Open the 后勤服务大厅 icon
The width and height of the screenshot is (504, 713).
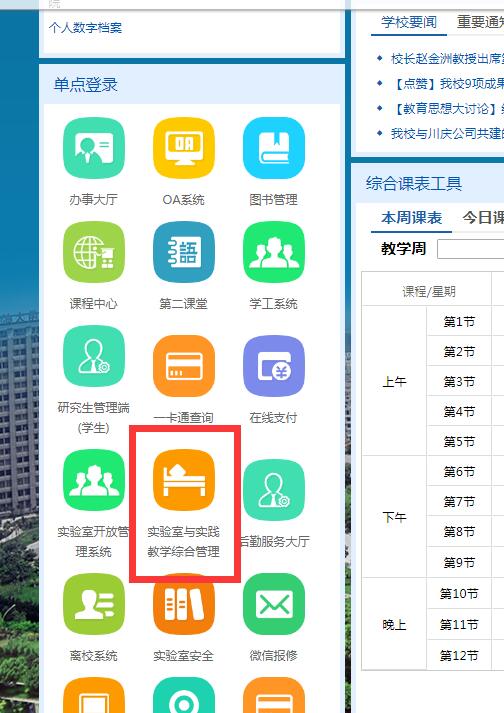pos(274,490)
